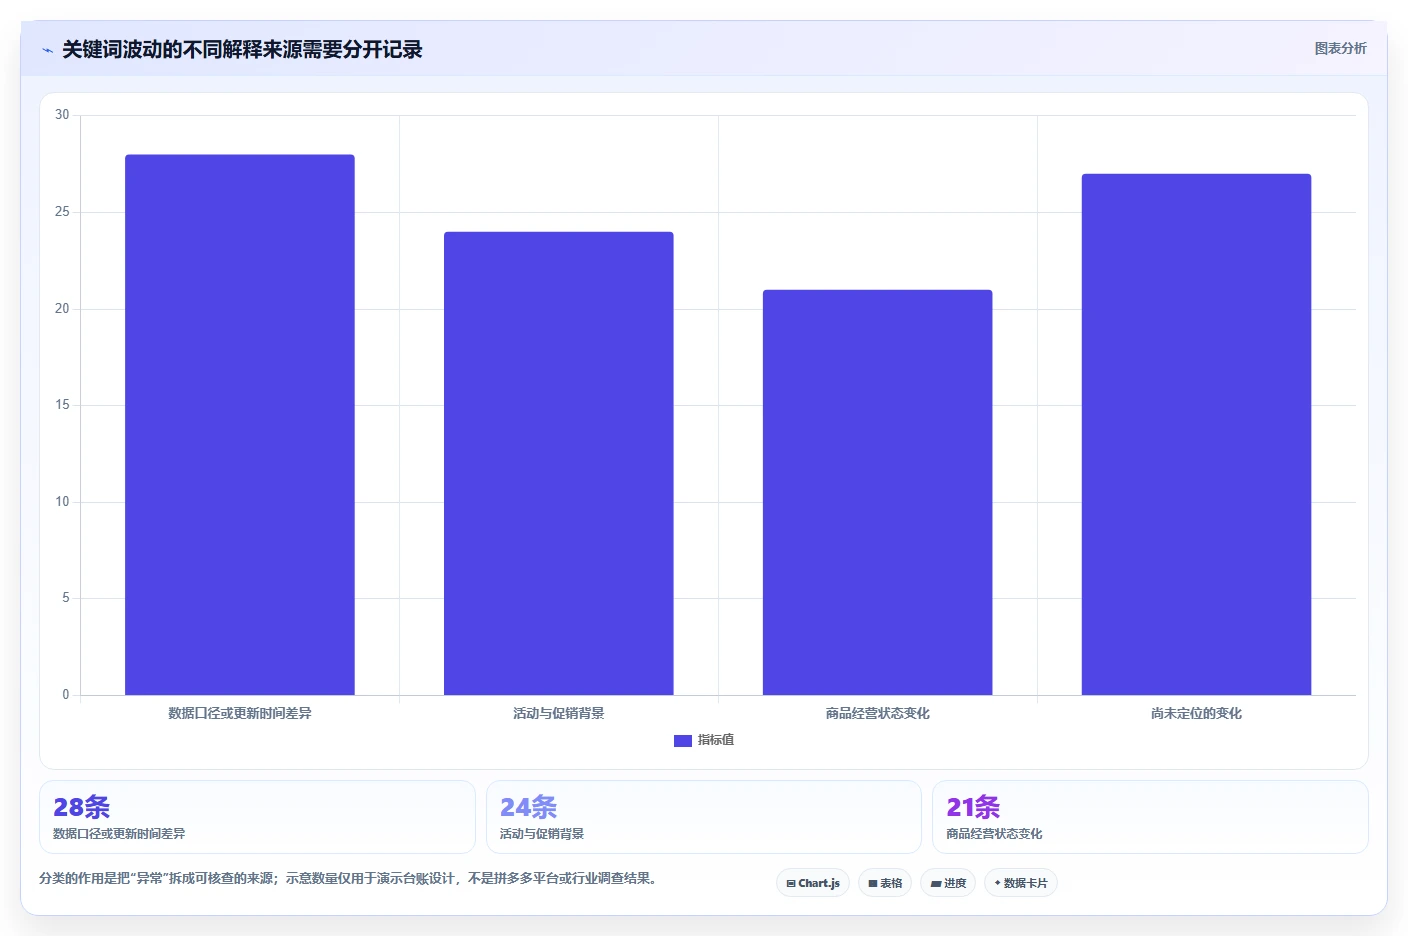Click the 指标值 legend label
Screen dimensions: 1408x936
(x=716, y=740)
